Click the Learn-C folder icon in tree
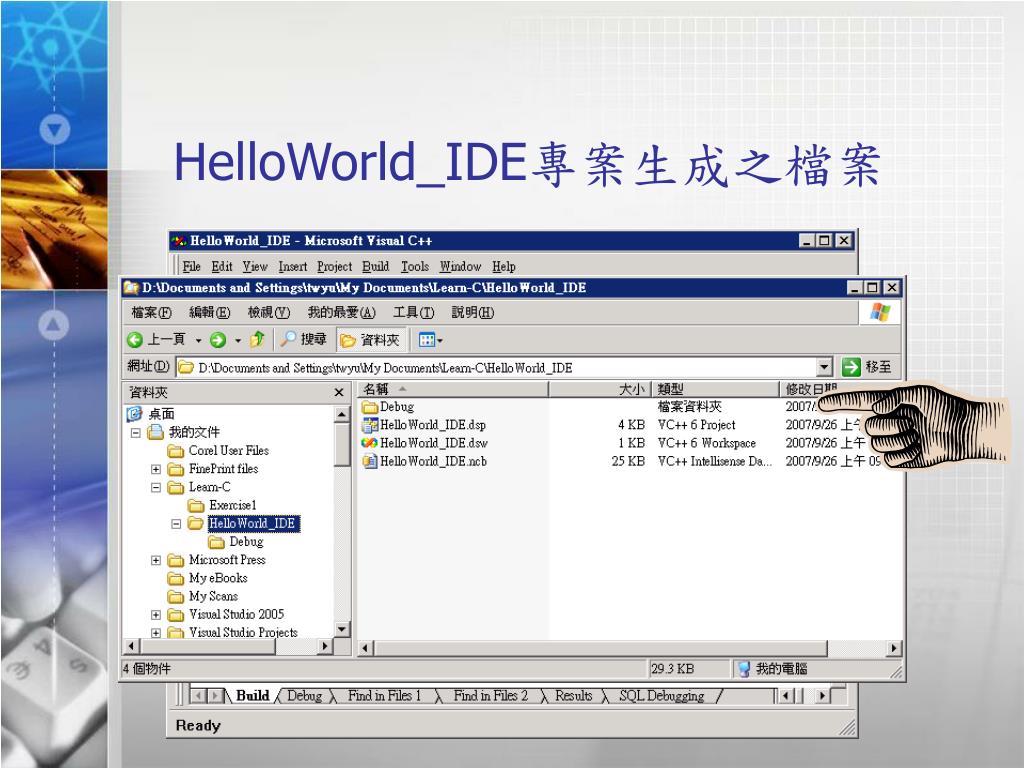 point(175,488)
